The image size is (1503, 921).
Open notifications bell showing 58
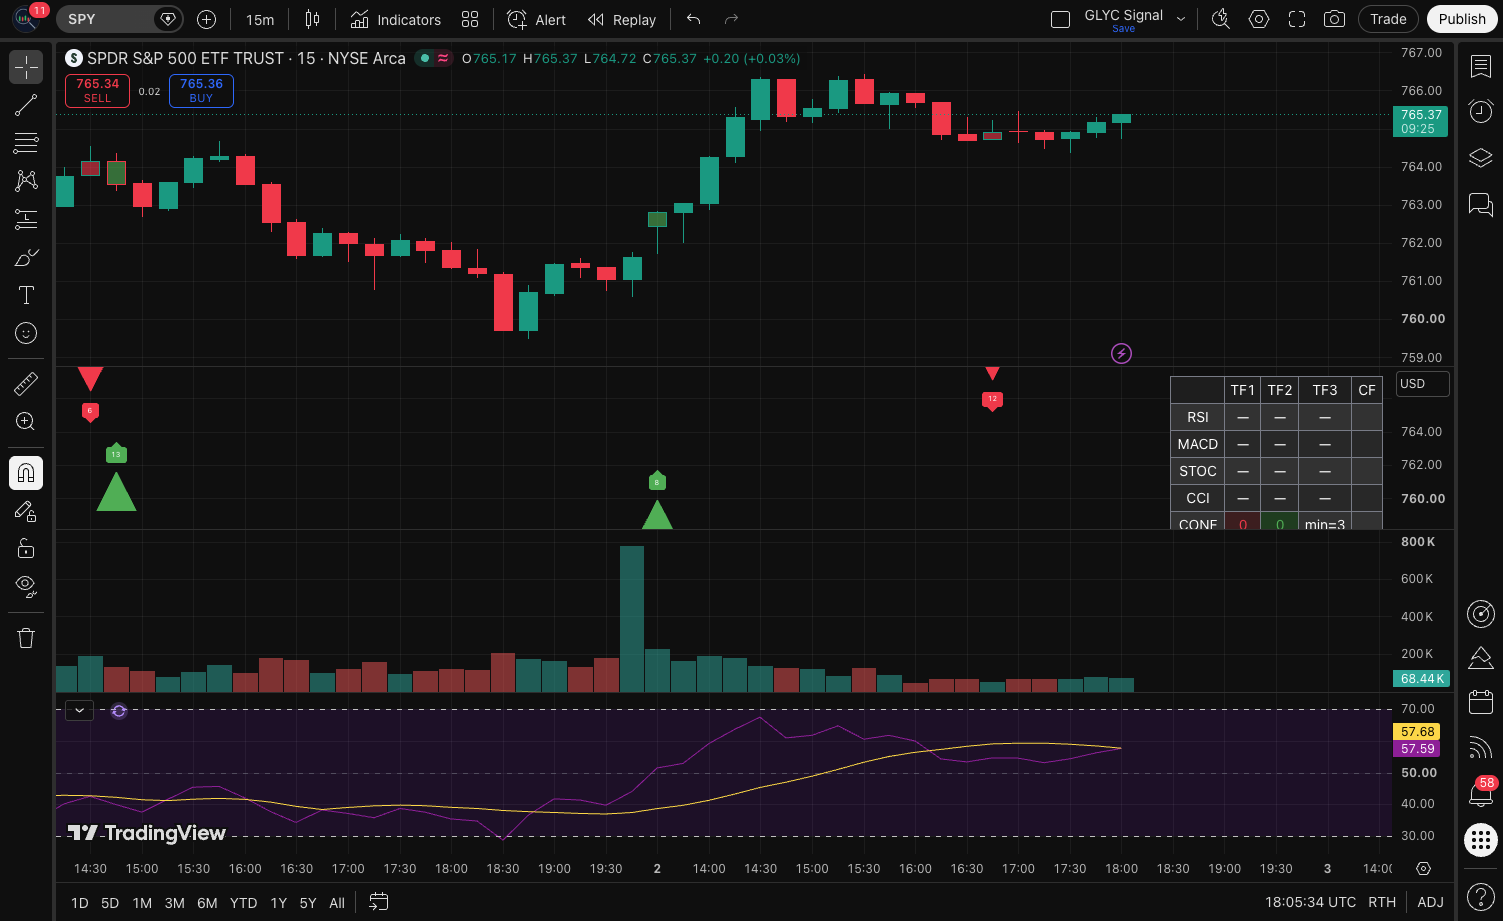point(1480,793)
